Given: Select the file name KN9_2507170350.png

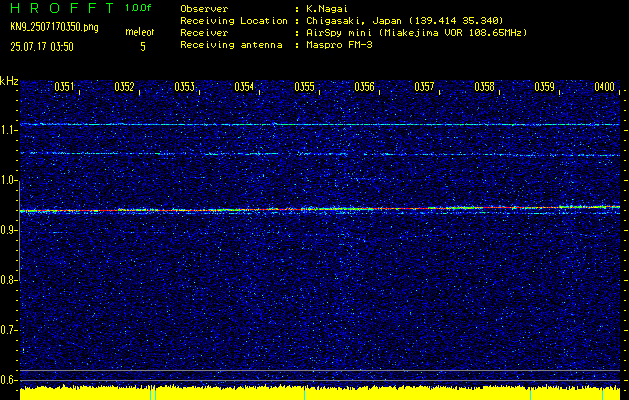Looking at the screenshot, I should coord(54,28).
